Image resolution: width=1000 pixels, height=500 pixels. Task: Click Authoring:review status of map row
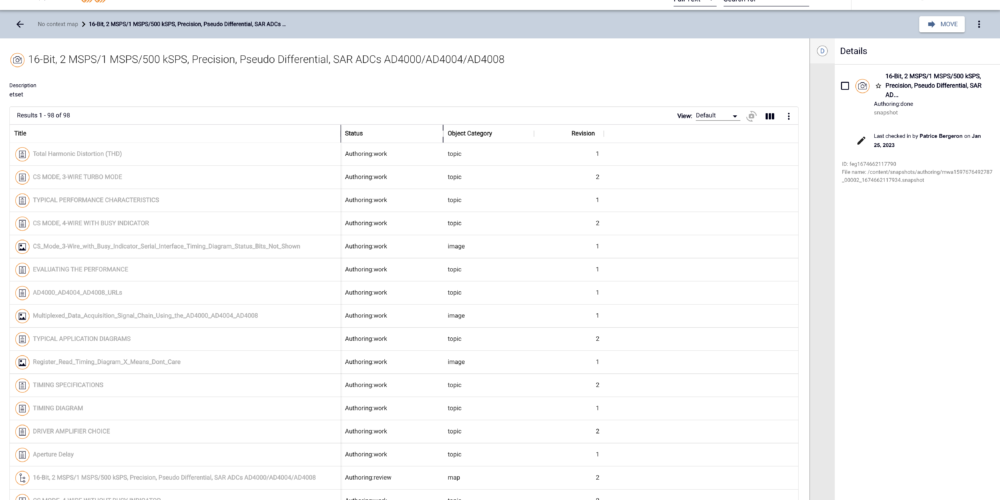coord(368,477)
